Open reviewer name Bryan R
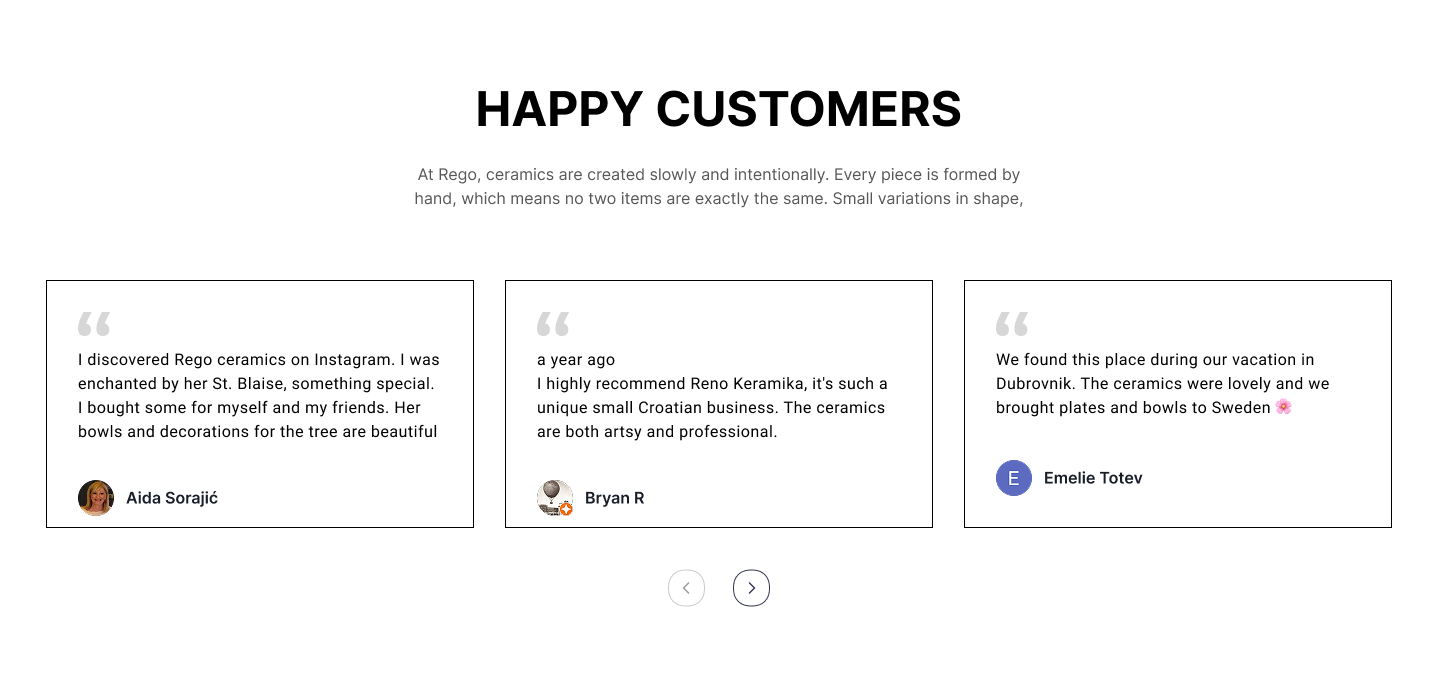The height and width of the screenshot is (692, 1440). 614,498
